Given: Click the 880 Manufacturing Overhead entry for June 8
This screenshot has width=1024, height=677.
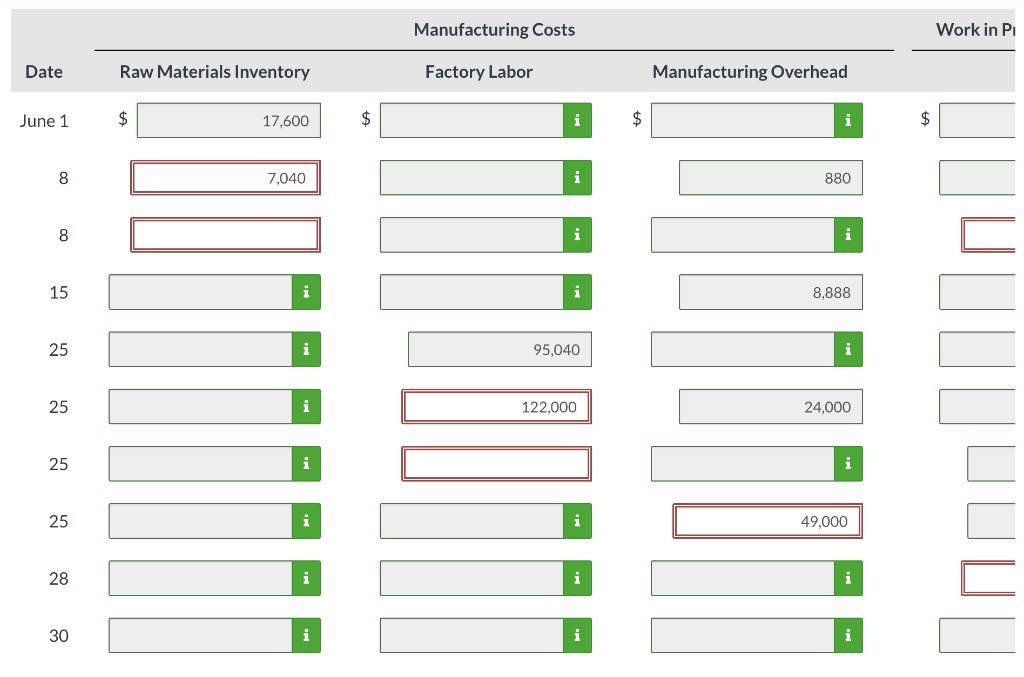Looking at the screenshot, I should click(770, 177).
